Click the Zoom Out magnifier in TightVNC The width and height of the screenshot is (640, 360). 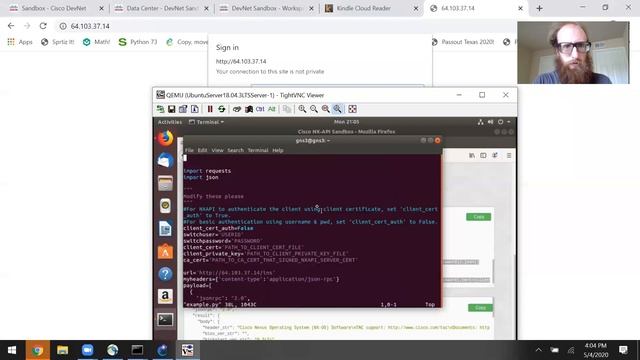click(x=314, y=109)
